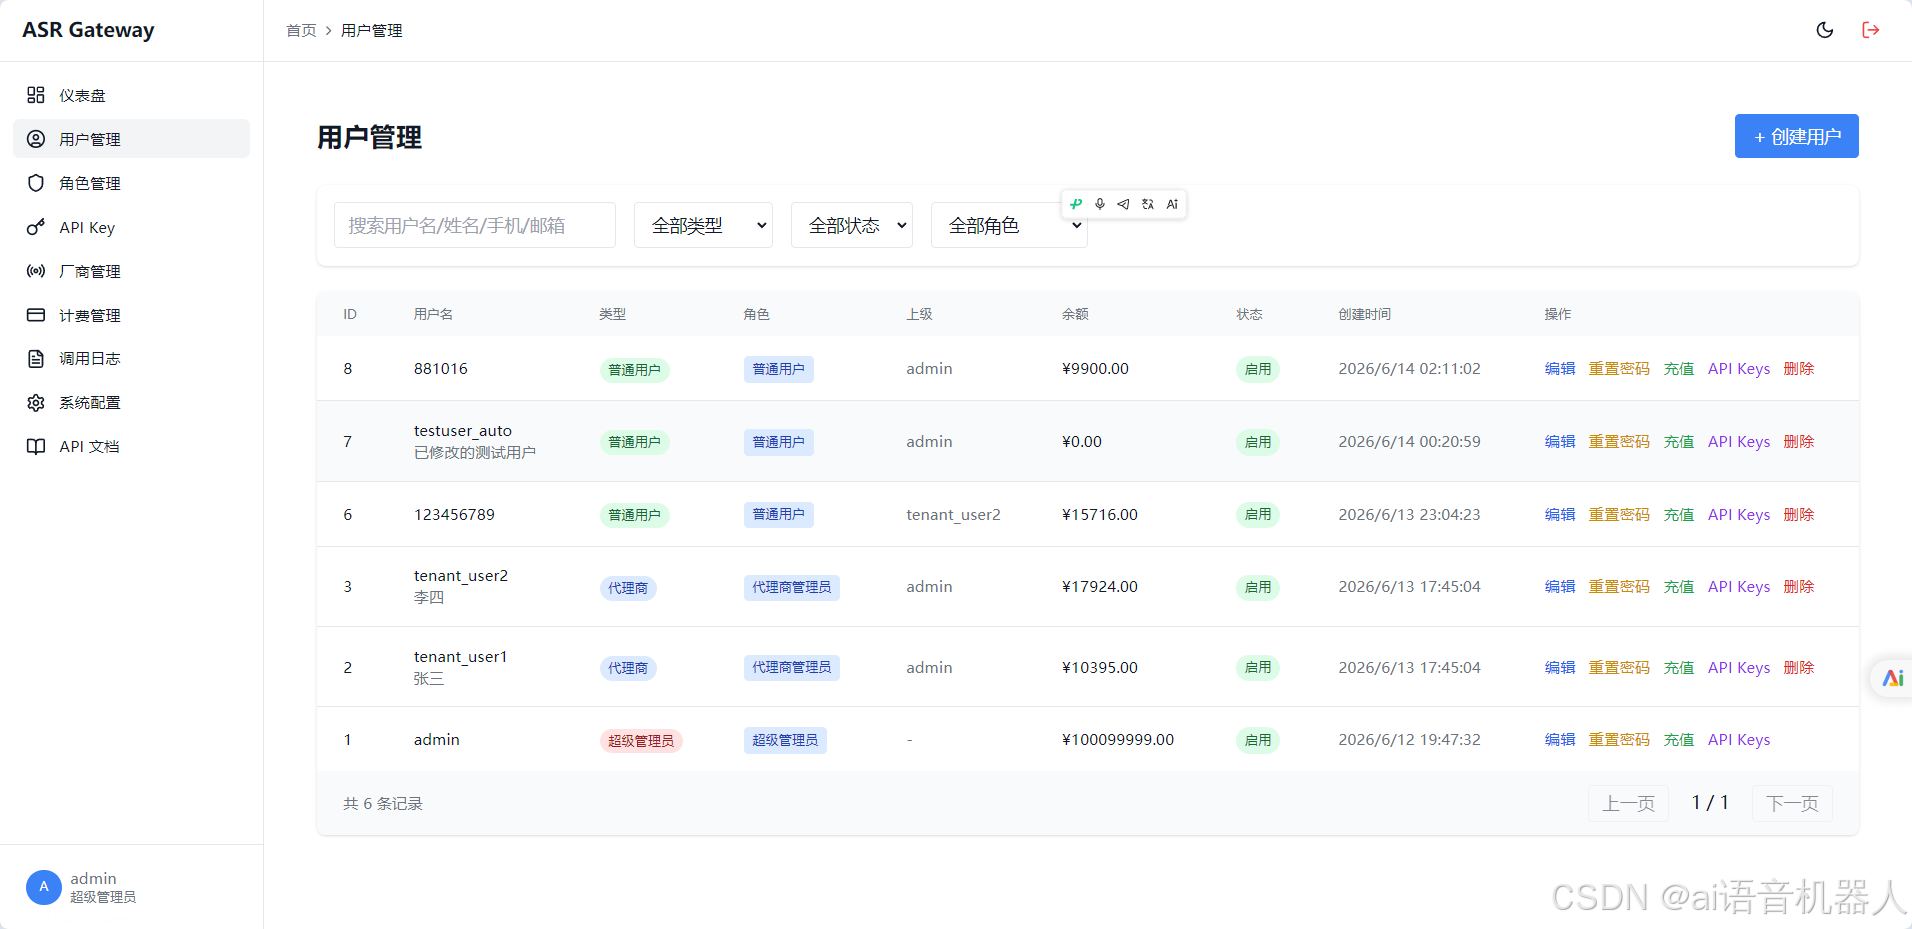Image resolution: width=1912 pixels, height=929 pixels.
Task: Click the microphone icon in floating toolbar
Action: (1100, 204)
